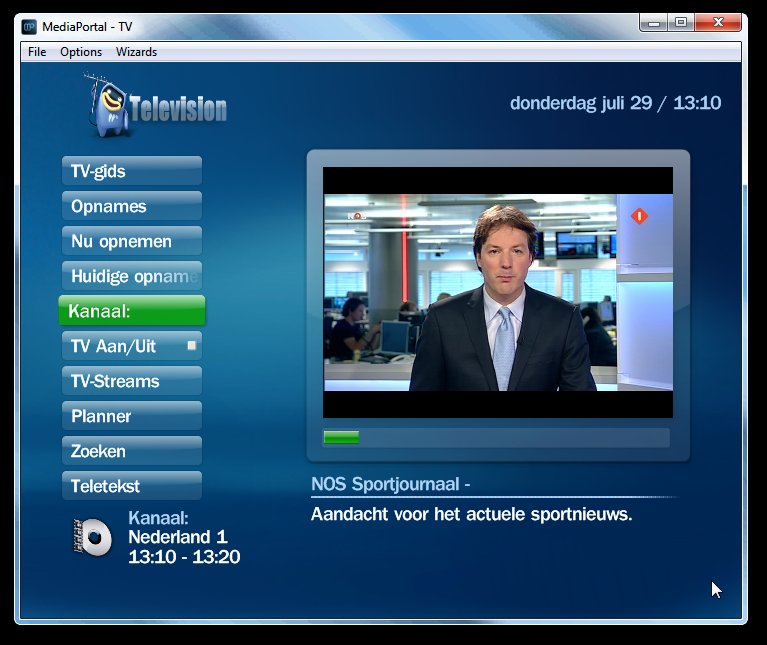The image size is (767, 645).
Task: Toggle TV Aan/Uit switch
Action: (132, 346)
